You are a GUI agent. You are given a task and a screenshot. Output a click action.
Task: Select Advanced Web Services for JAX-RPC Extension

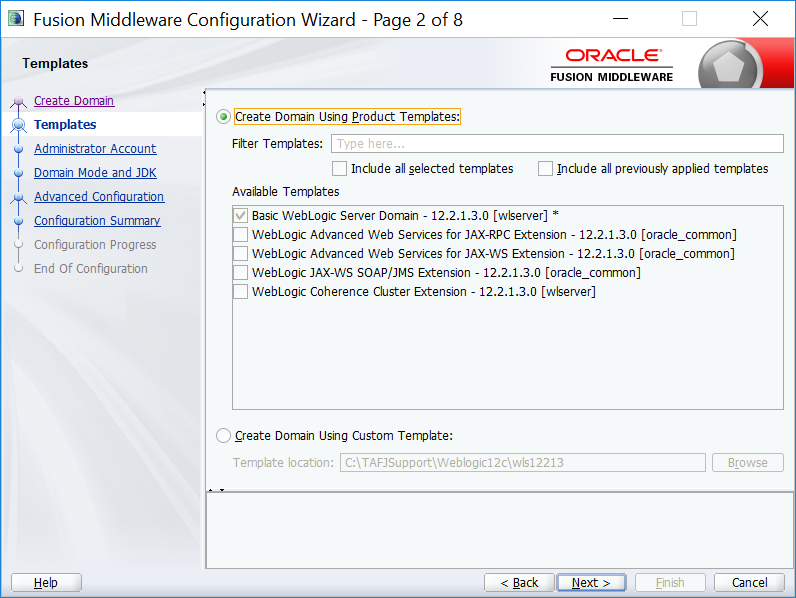coord(240,235)
